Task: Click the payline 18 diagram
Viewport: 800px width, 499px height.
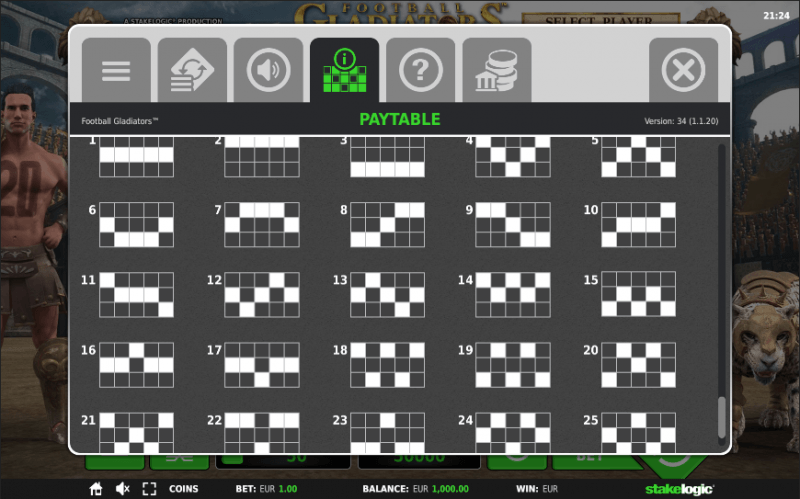Action: [387, 365]
